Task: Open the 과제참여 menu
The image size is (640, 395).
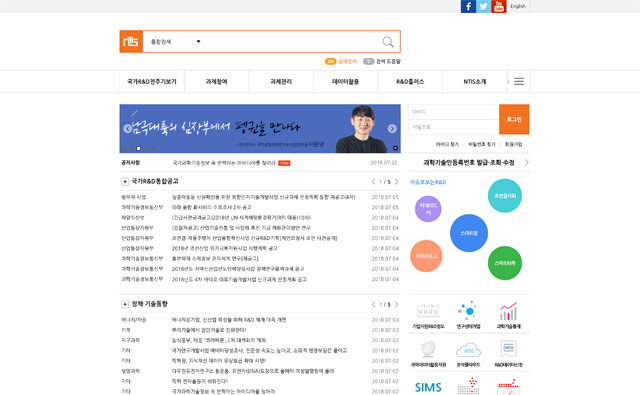Action: [216, 82]
